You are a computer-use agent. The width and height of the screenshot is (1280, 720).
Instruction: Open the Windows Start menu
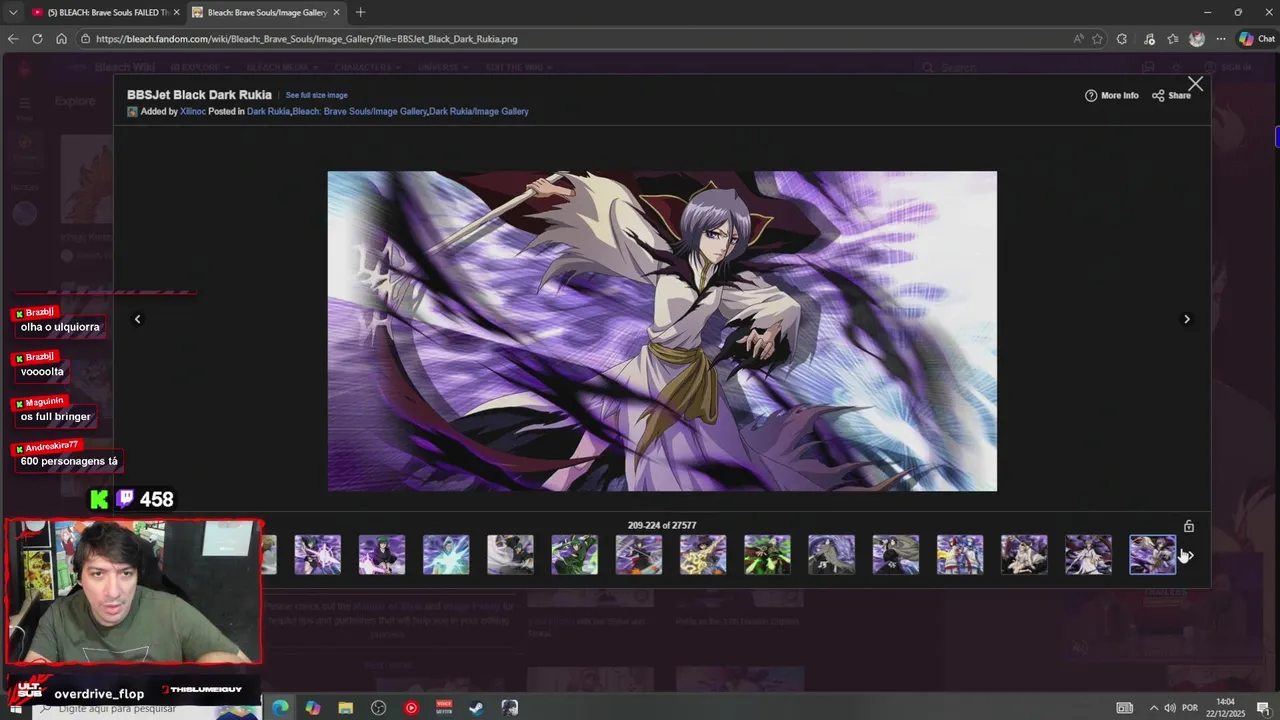click(15, 708)
